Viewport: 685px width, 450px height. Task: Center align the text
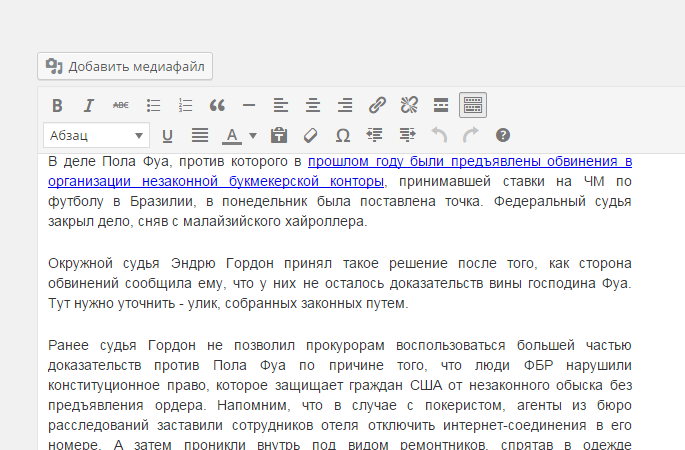pyautogui.click(x=313, y=105)
